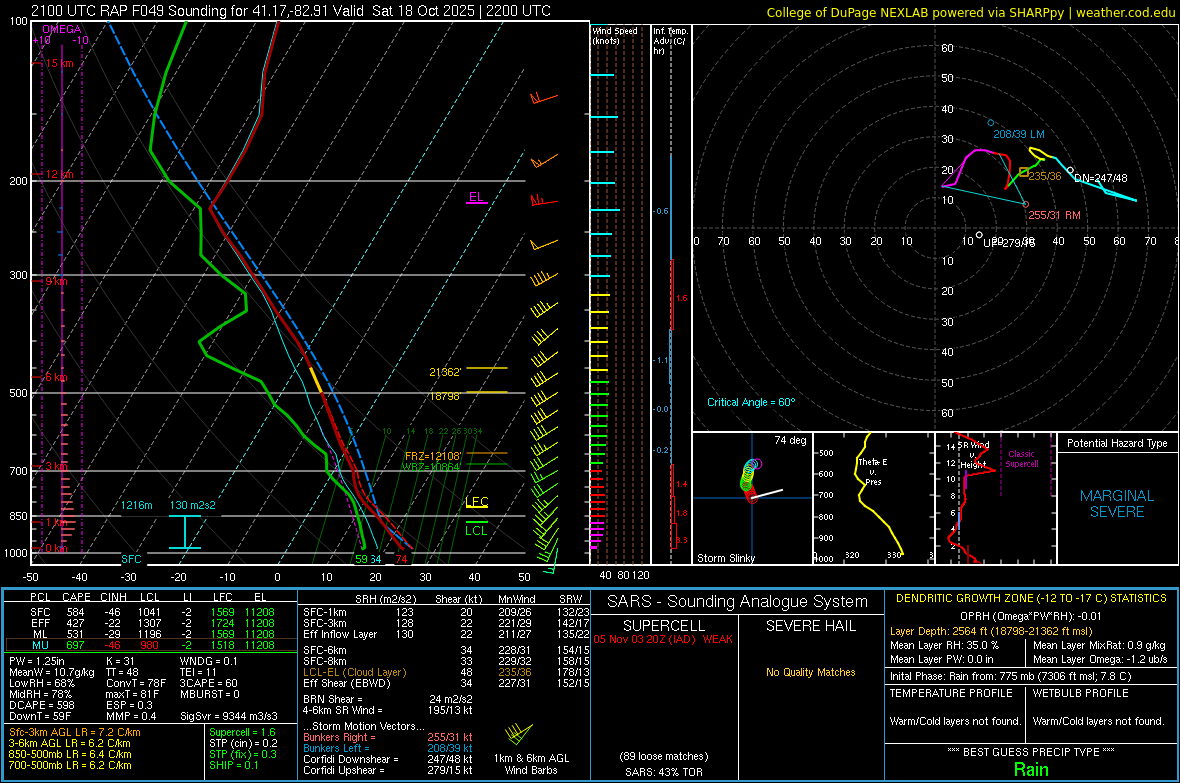The width and height of the screenshot is (1180, 783).
Task: Click the yellow LFC label on the skew-T
Action: pyautogui.click(x=476, y=501)
